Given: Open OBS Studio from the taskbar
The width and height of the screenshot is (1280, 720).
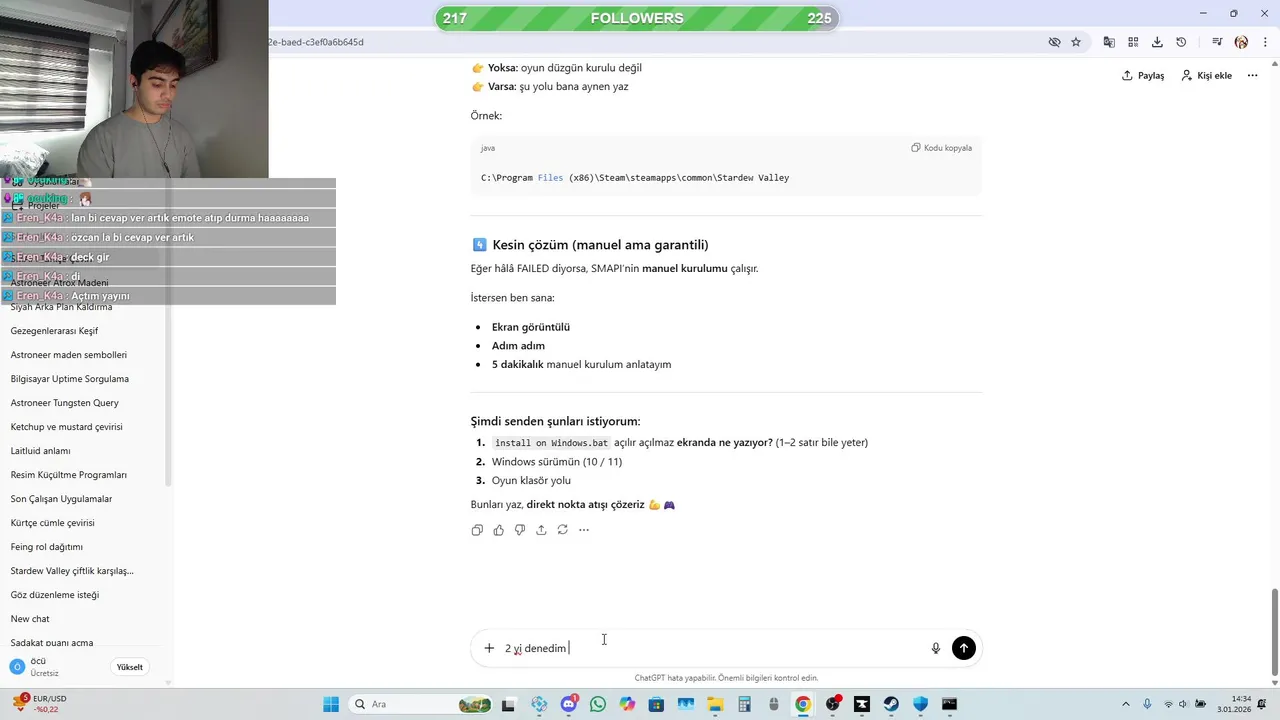Looking at the screenshot, I should tap(832, 704).
